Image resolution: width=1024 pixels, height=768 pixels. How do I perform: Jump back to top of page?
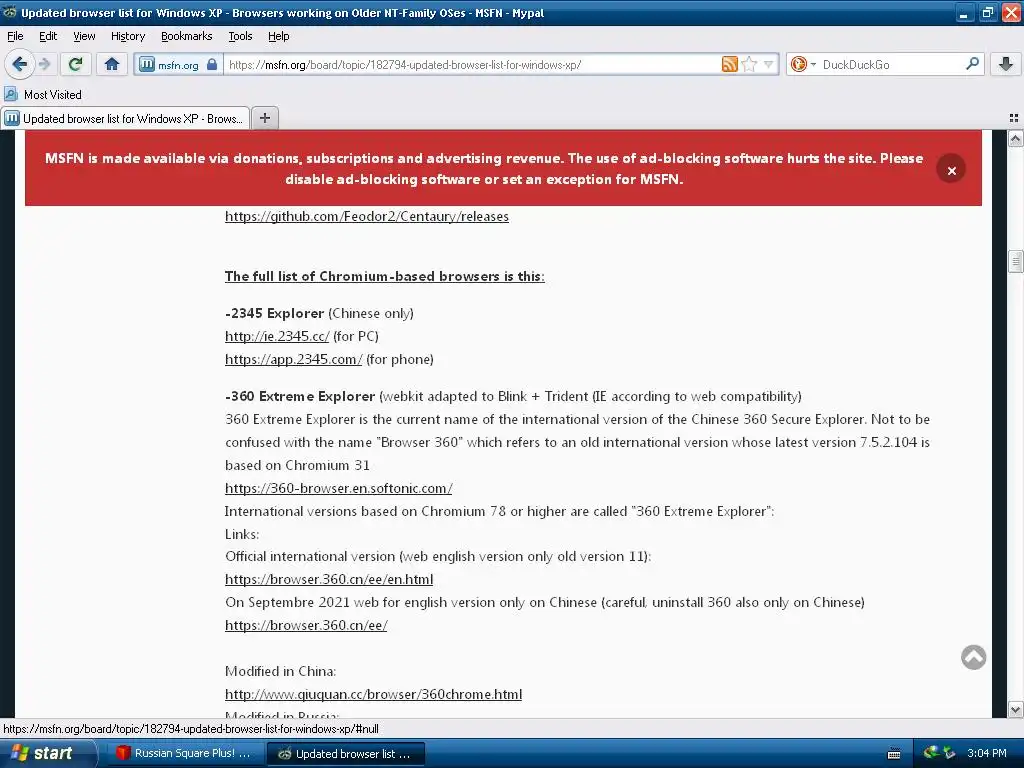pos(973,657)
